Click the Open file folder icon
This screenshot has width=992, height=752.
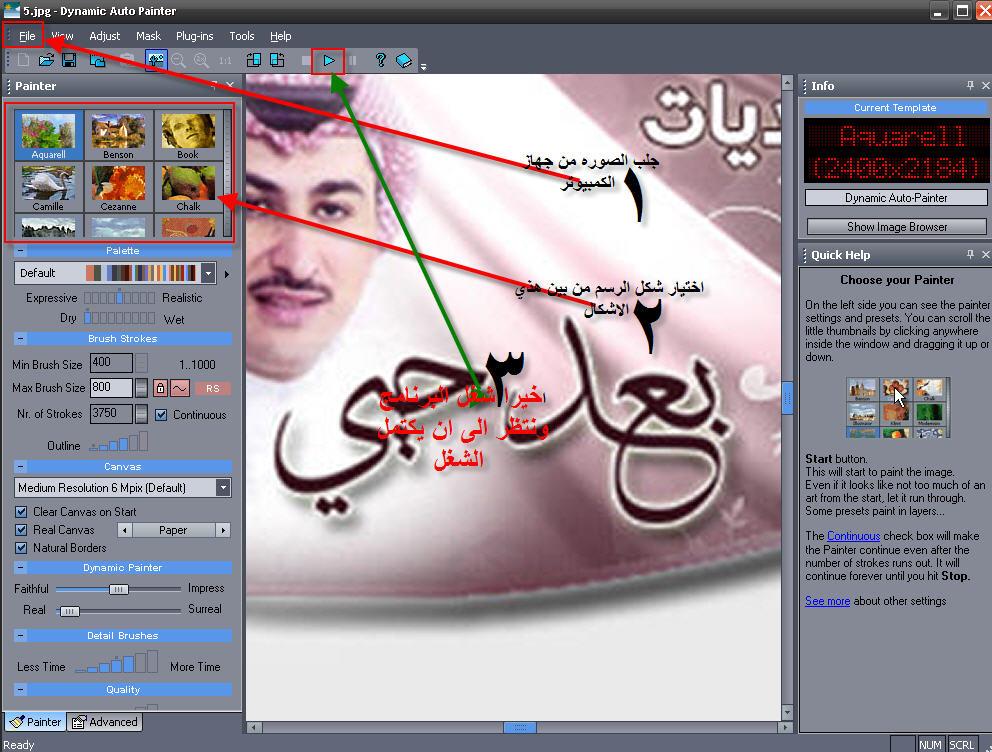click(x=46, y=61)
